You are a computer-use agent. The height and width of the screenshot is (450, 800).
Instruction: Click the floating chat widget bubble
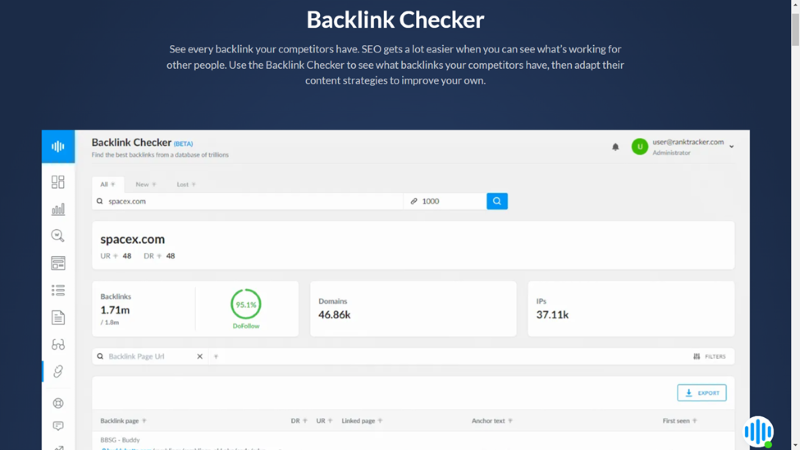coord(758,432)
